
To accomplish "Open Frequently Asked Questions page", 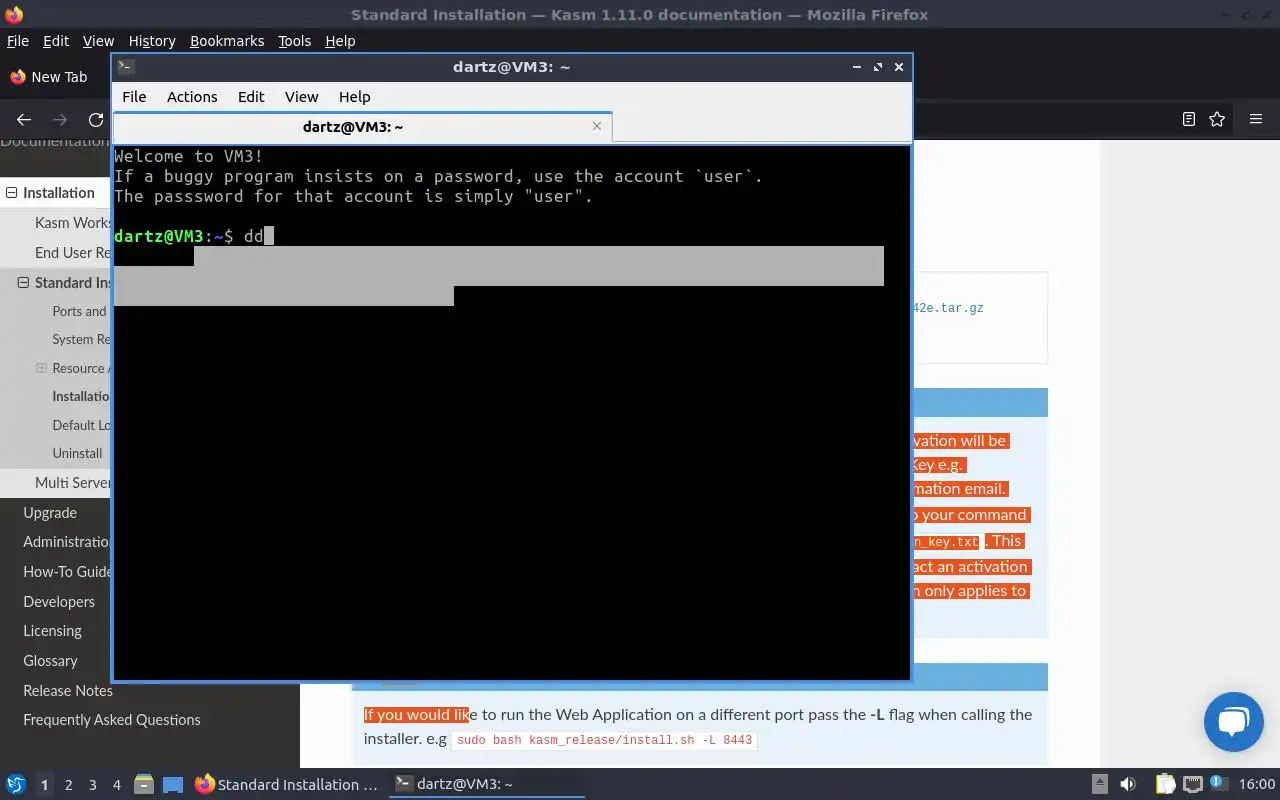I will click(x=112, y=720).
